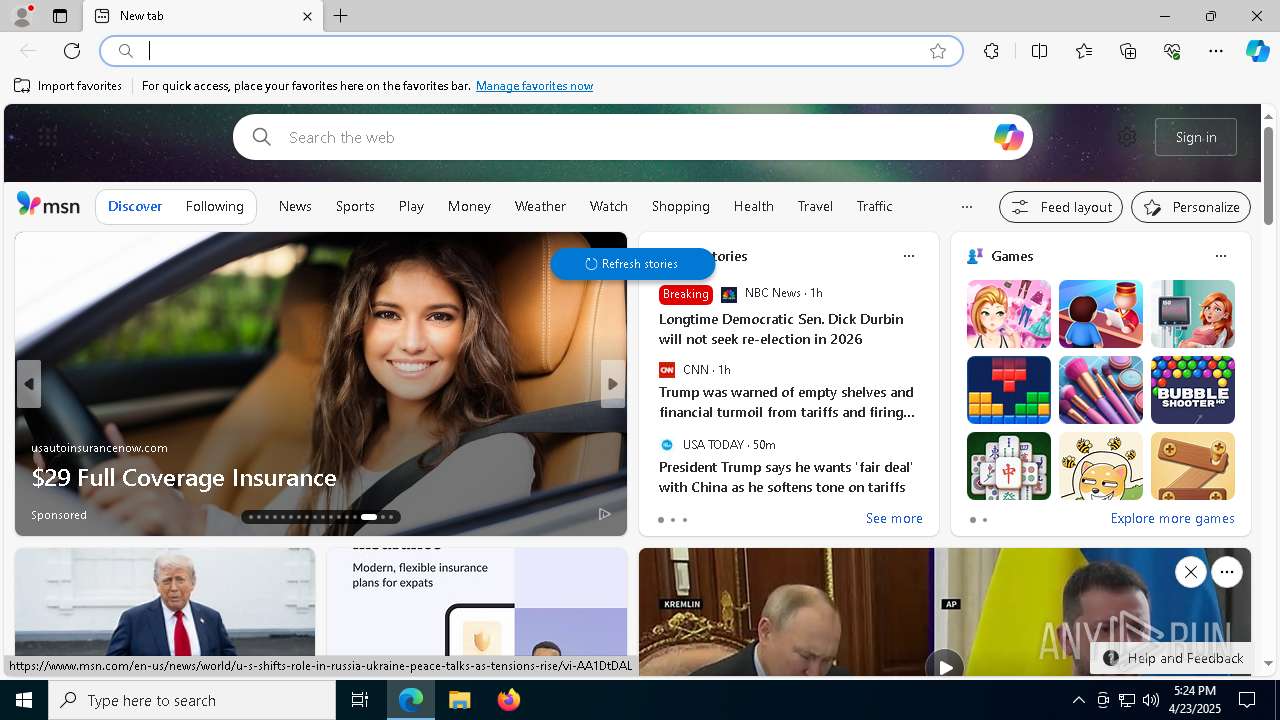This screenshot has width=1280, height=720.
Task: Select the Following tab
Action: (x=214, y=206)
